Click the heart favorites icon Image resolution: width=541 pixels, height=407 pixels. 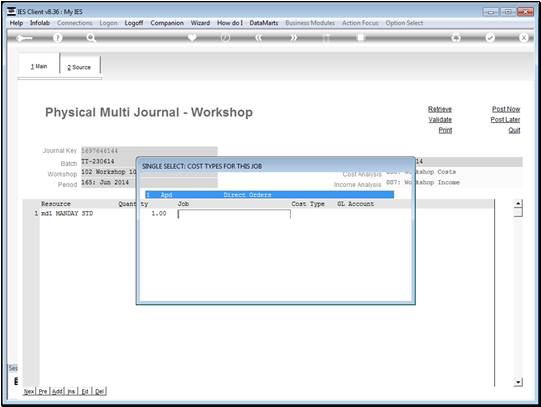coord(192,37)
